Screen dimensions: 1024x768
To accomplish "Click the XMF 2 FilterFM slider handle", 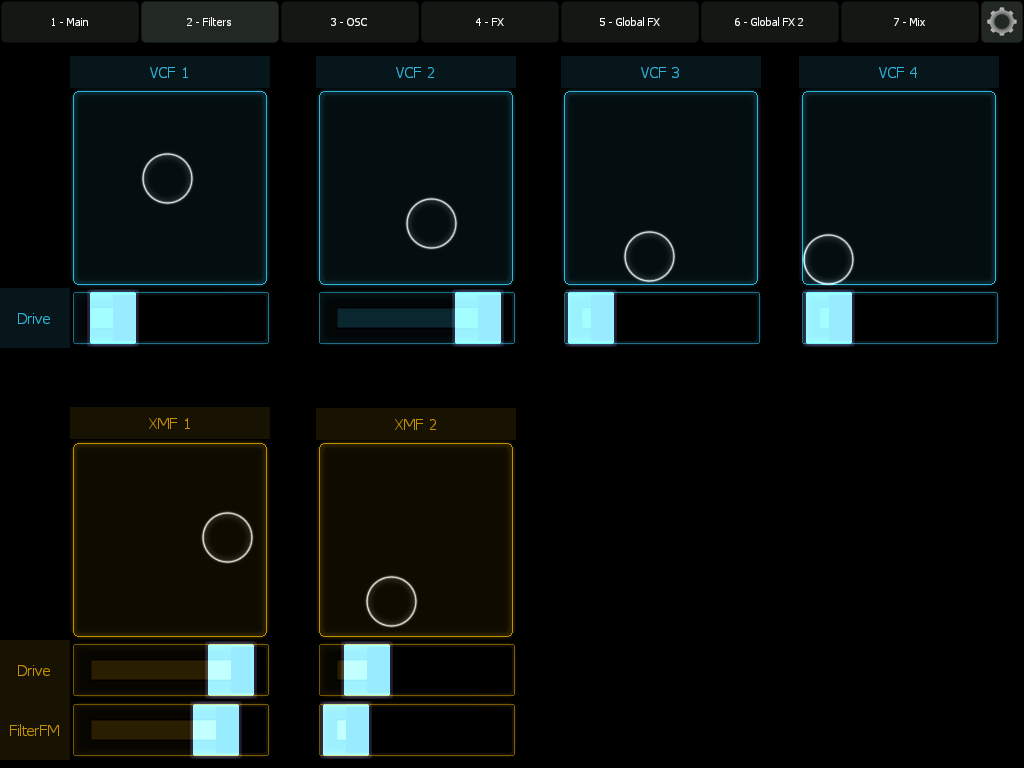I will [346, 730].
